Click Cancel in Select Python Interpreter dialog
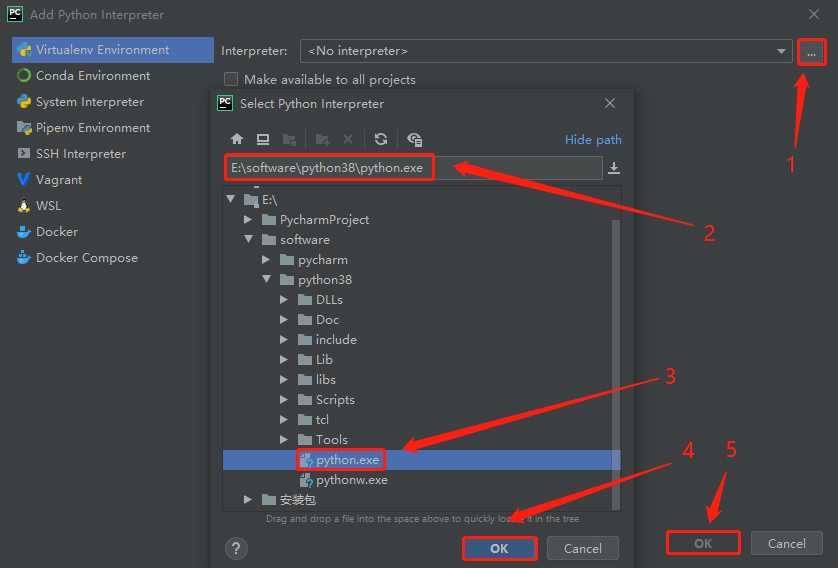 583,548
